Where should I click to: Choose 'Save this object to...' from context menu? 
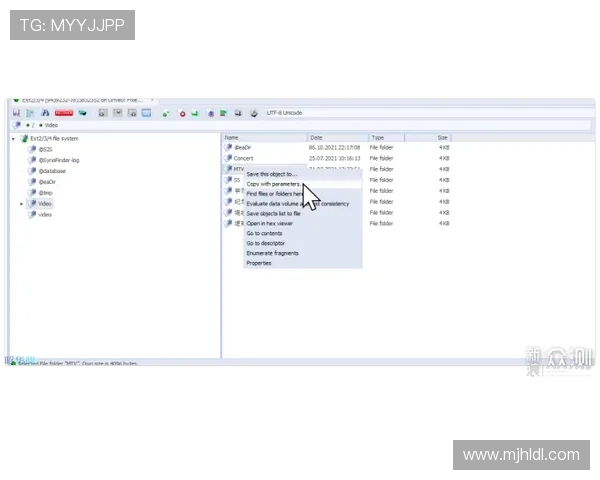[272, 174]
